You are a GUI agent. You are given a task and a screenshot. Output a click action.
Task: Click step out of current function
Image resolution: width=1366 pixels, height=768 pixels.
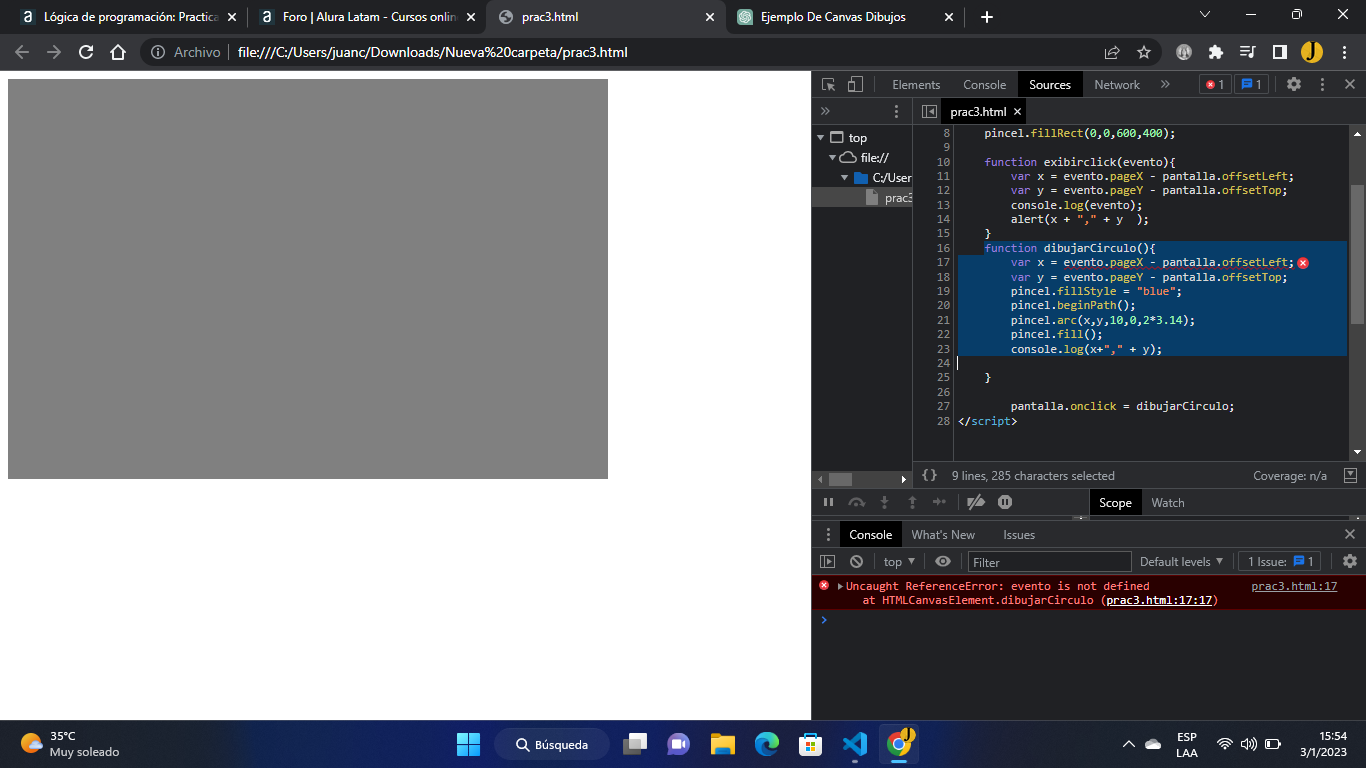click(912, 502)
